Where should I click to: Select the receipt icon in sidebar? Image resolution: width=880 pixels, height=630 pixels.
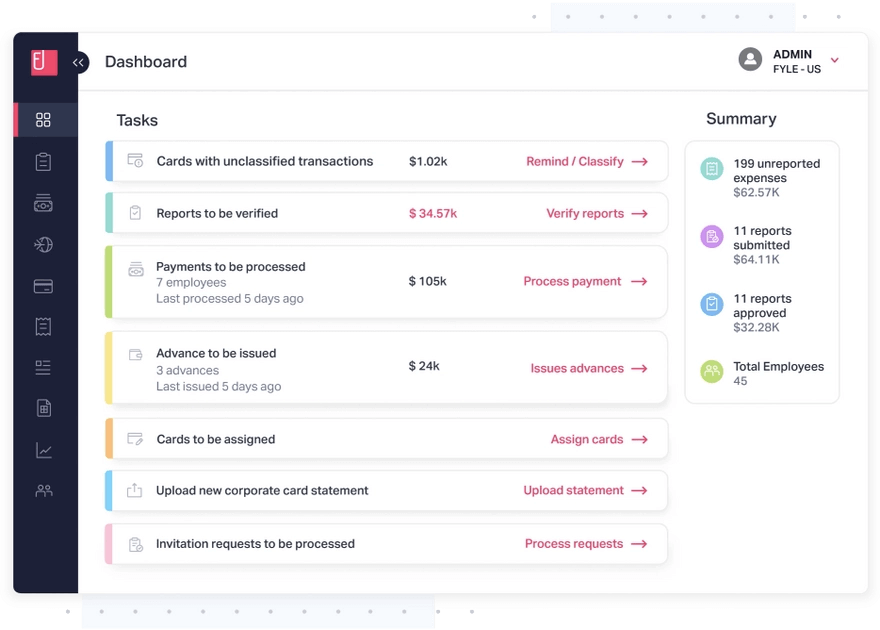pyautogui.click(x=43, y=327)
